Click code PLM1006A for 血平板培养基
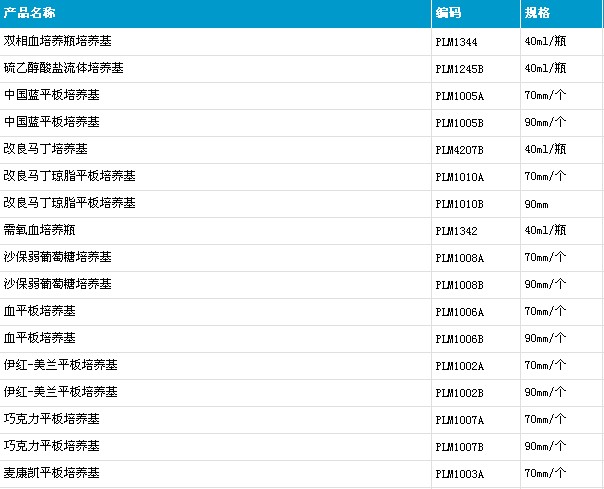Screen dimensions: 604x489 (x=460, y=312)
